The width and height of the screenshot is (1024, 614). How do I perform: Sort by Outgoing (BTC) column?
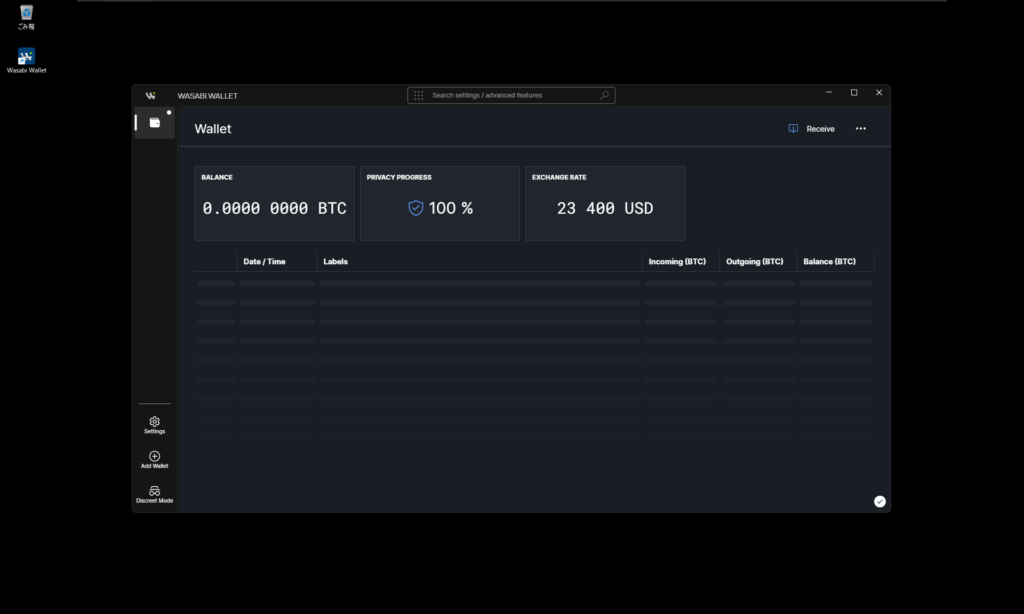tap(755, 261)
